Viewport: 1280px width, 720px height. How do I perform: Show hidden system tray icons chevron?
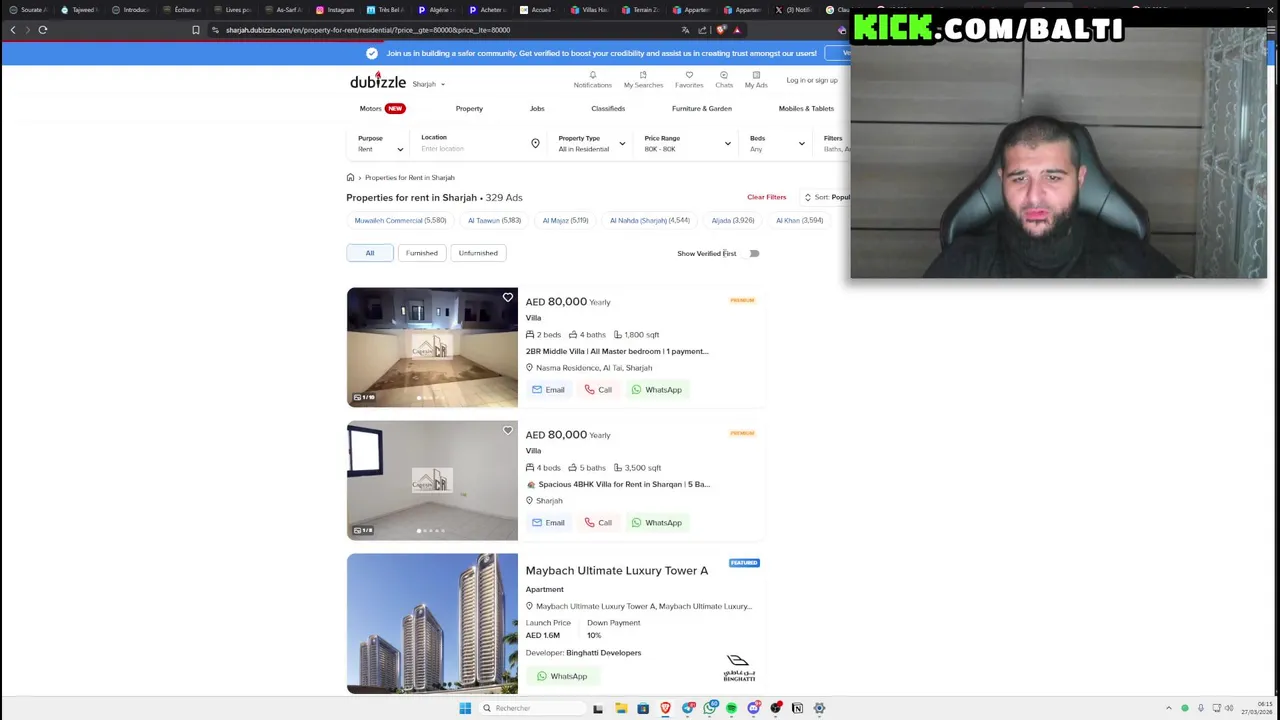[1168, 708]
